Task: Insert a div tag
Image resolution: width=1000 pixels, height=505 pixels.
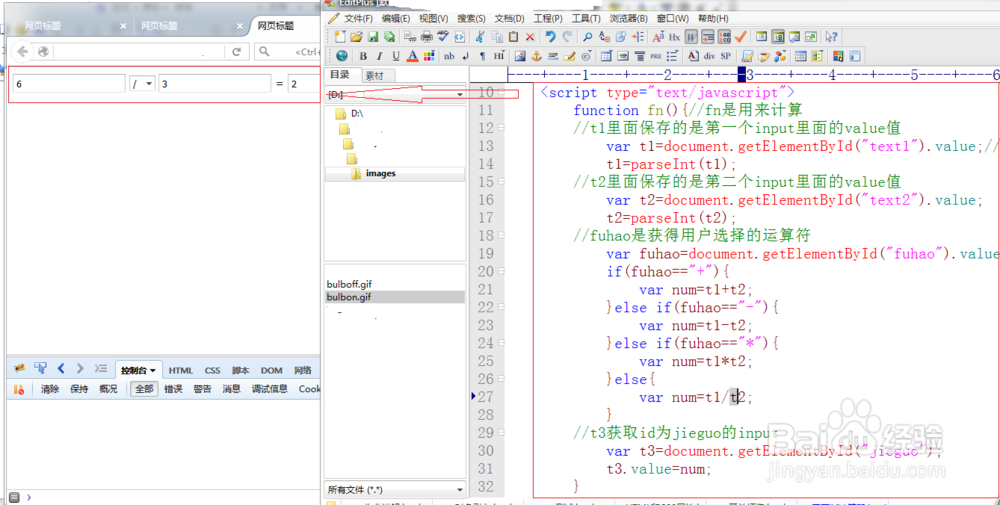Action: [x=709, y=55]
